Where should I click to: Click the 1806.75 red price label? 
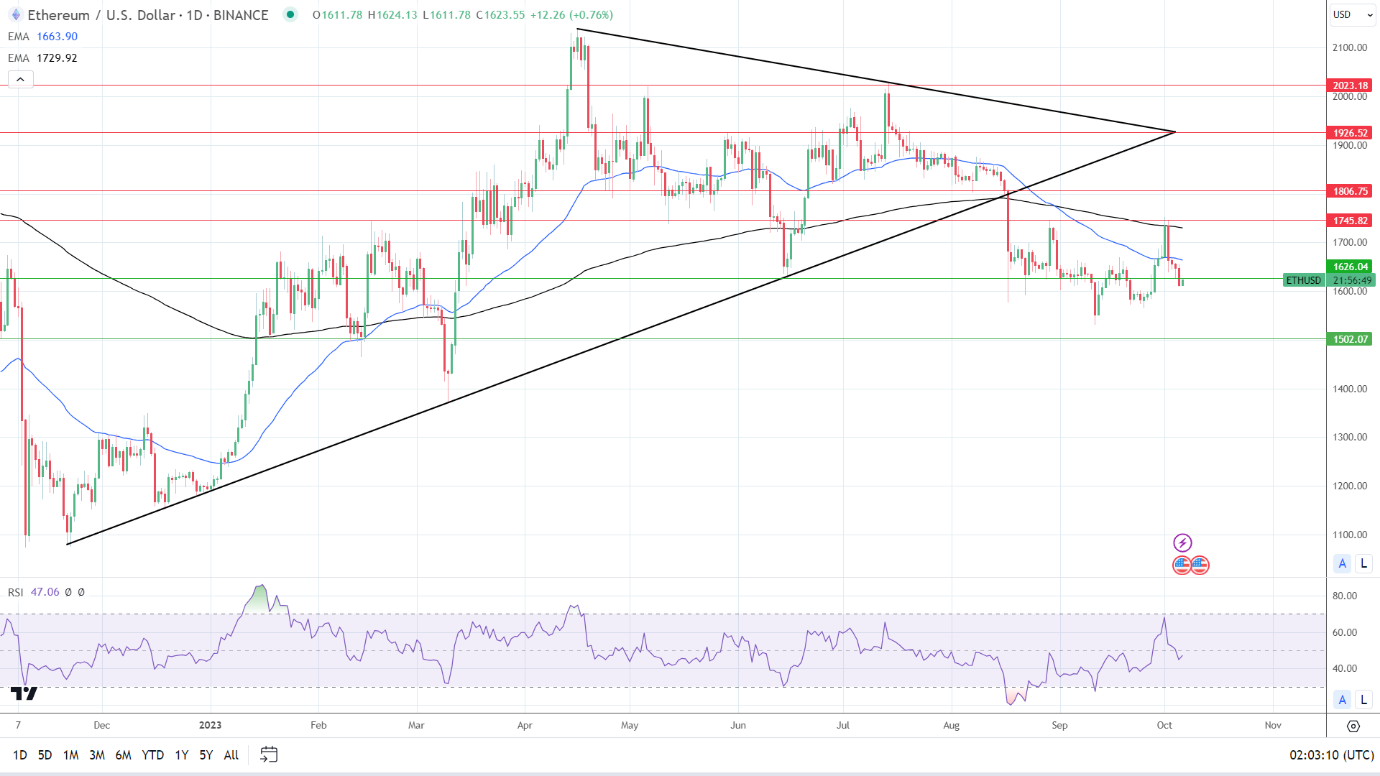click(x=1349, y=190)
